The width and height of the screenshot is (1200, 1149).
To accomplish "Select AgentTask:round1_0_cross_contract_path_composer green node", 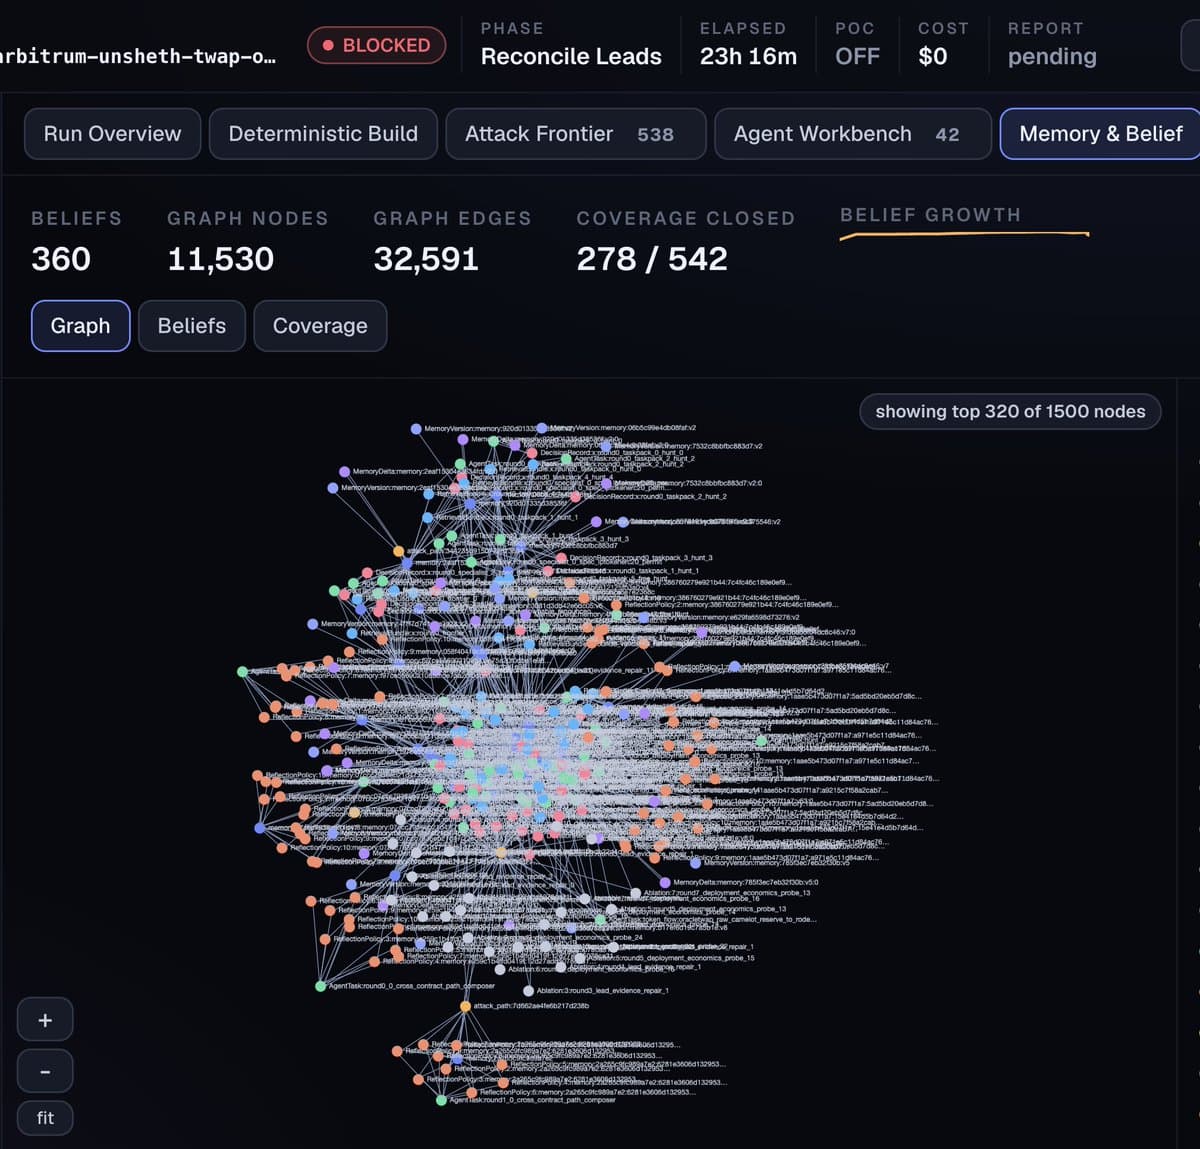I will pos(441,1100).
